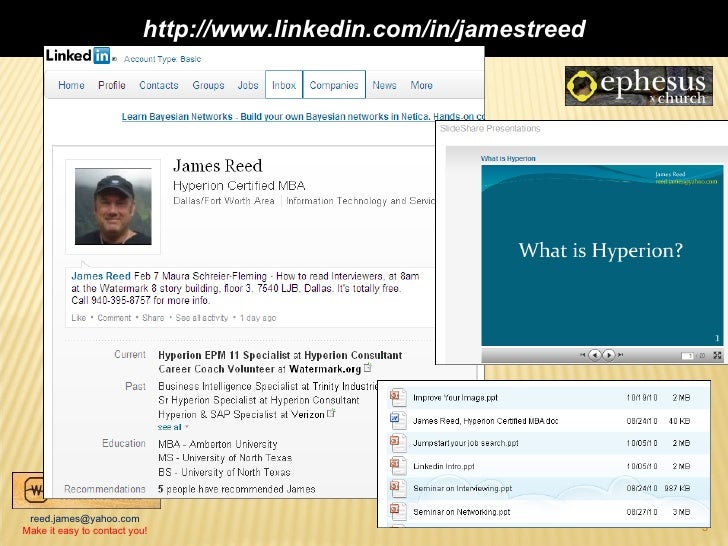This screenshot has width=728, height=546.
Task: Click MBA - Amberton University entry
Action: [217, 444]
